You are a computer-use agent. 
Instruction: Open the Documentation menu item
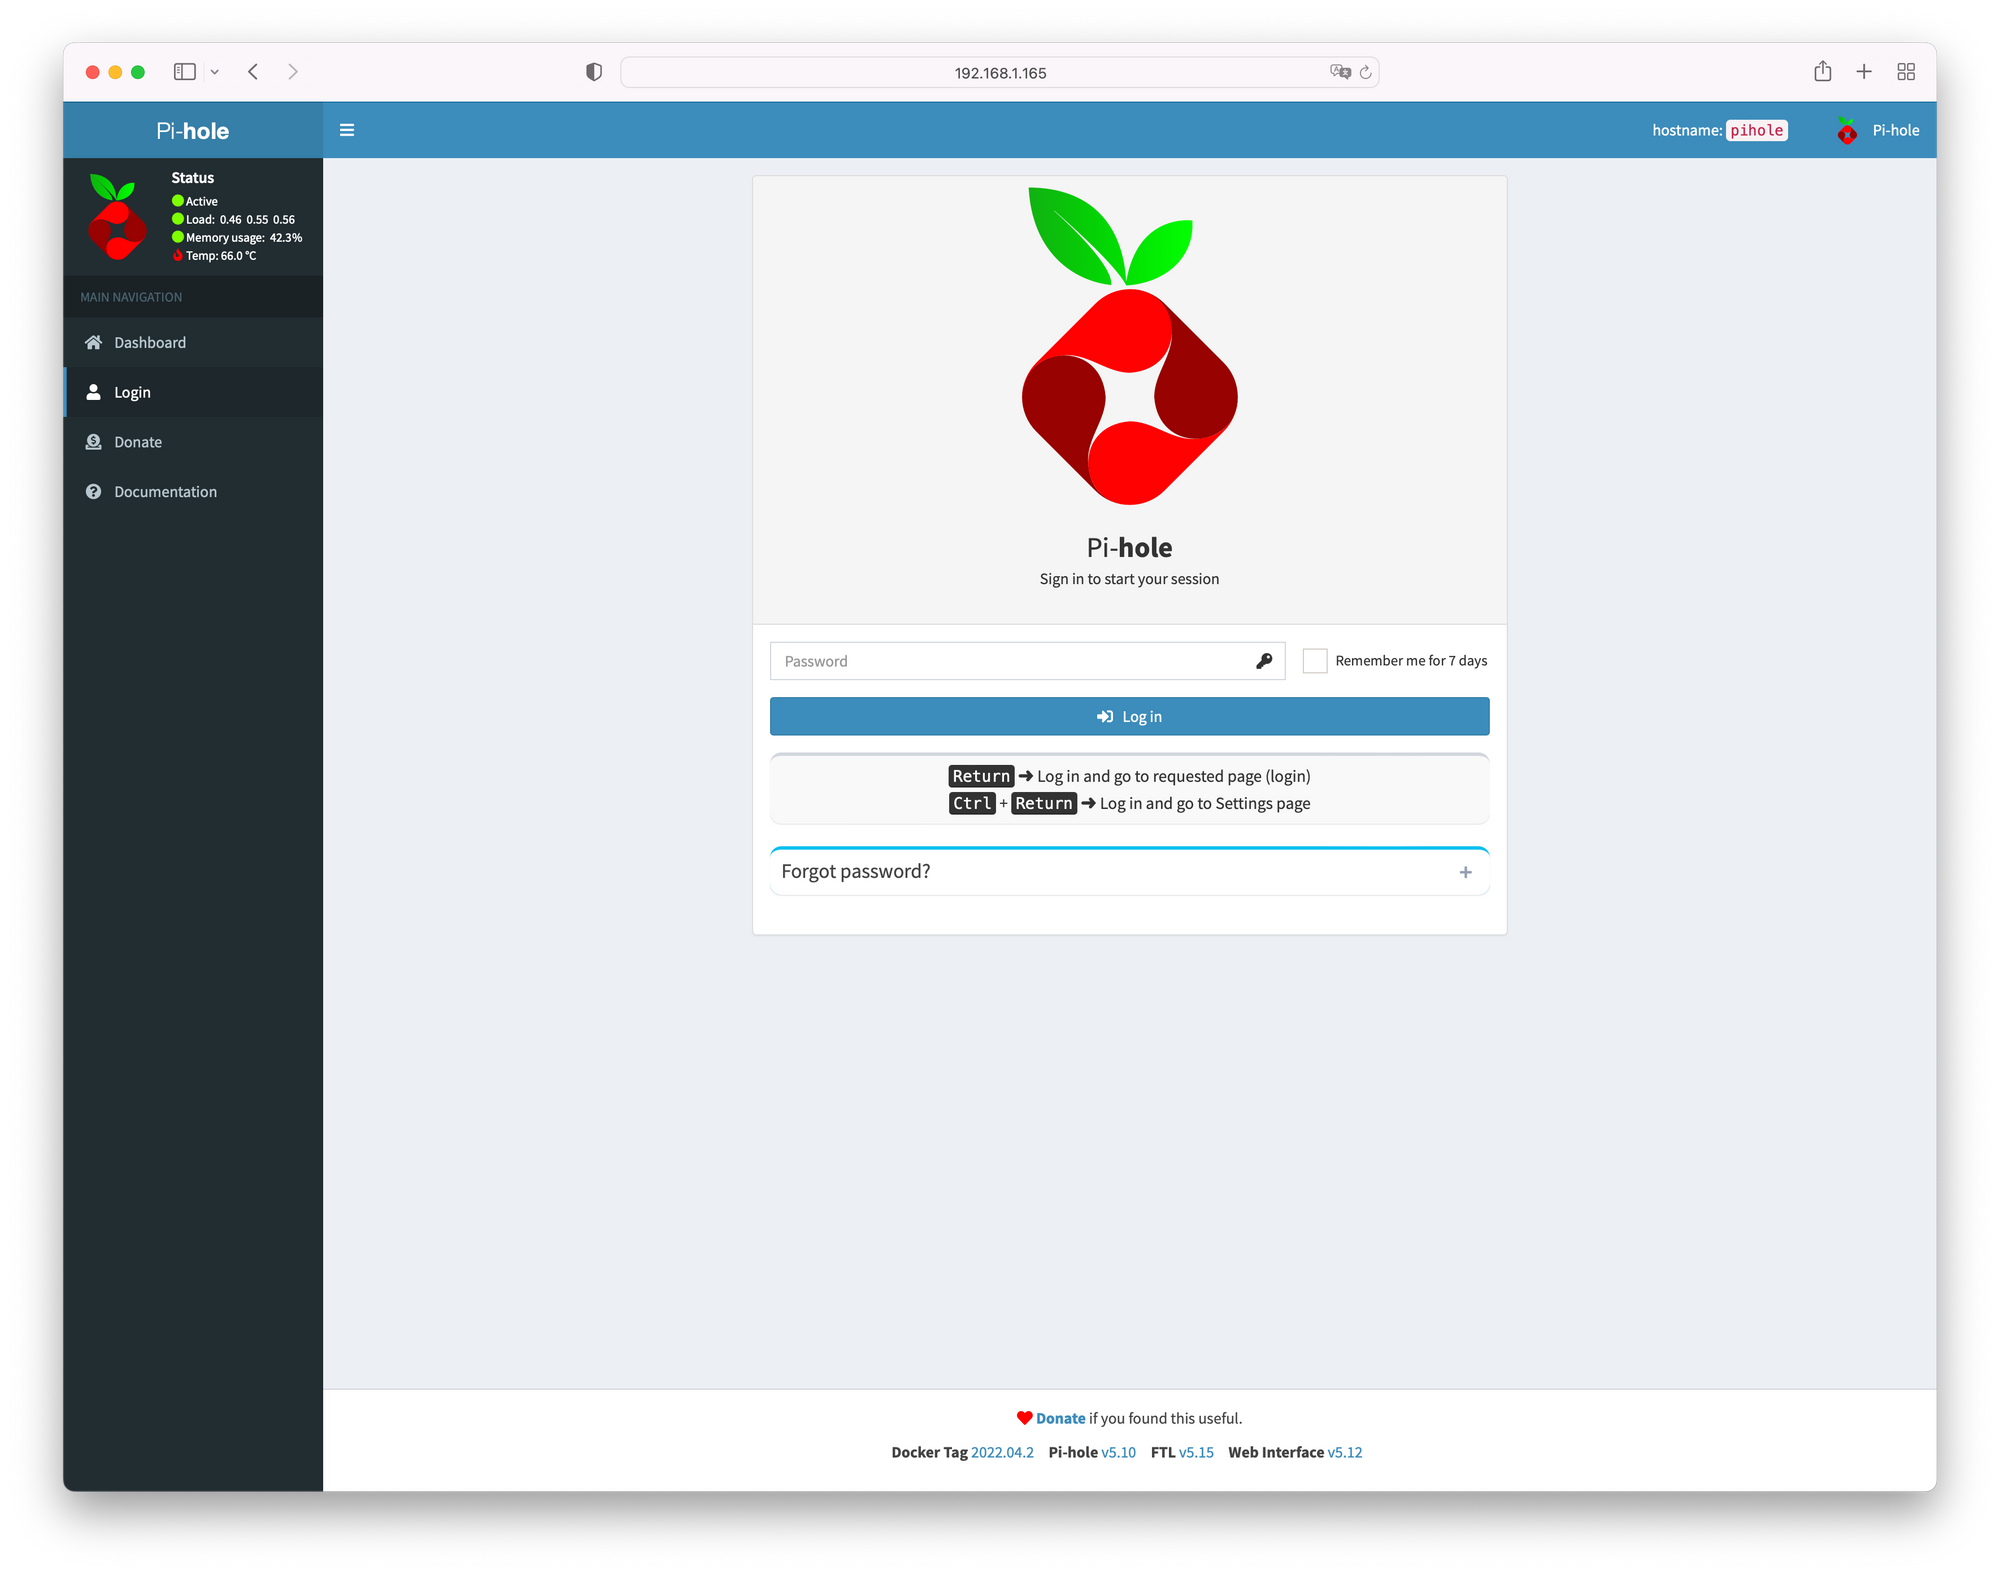click(193, 492)
